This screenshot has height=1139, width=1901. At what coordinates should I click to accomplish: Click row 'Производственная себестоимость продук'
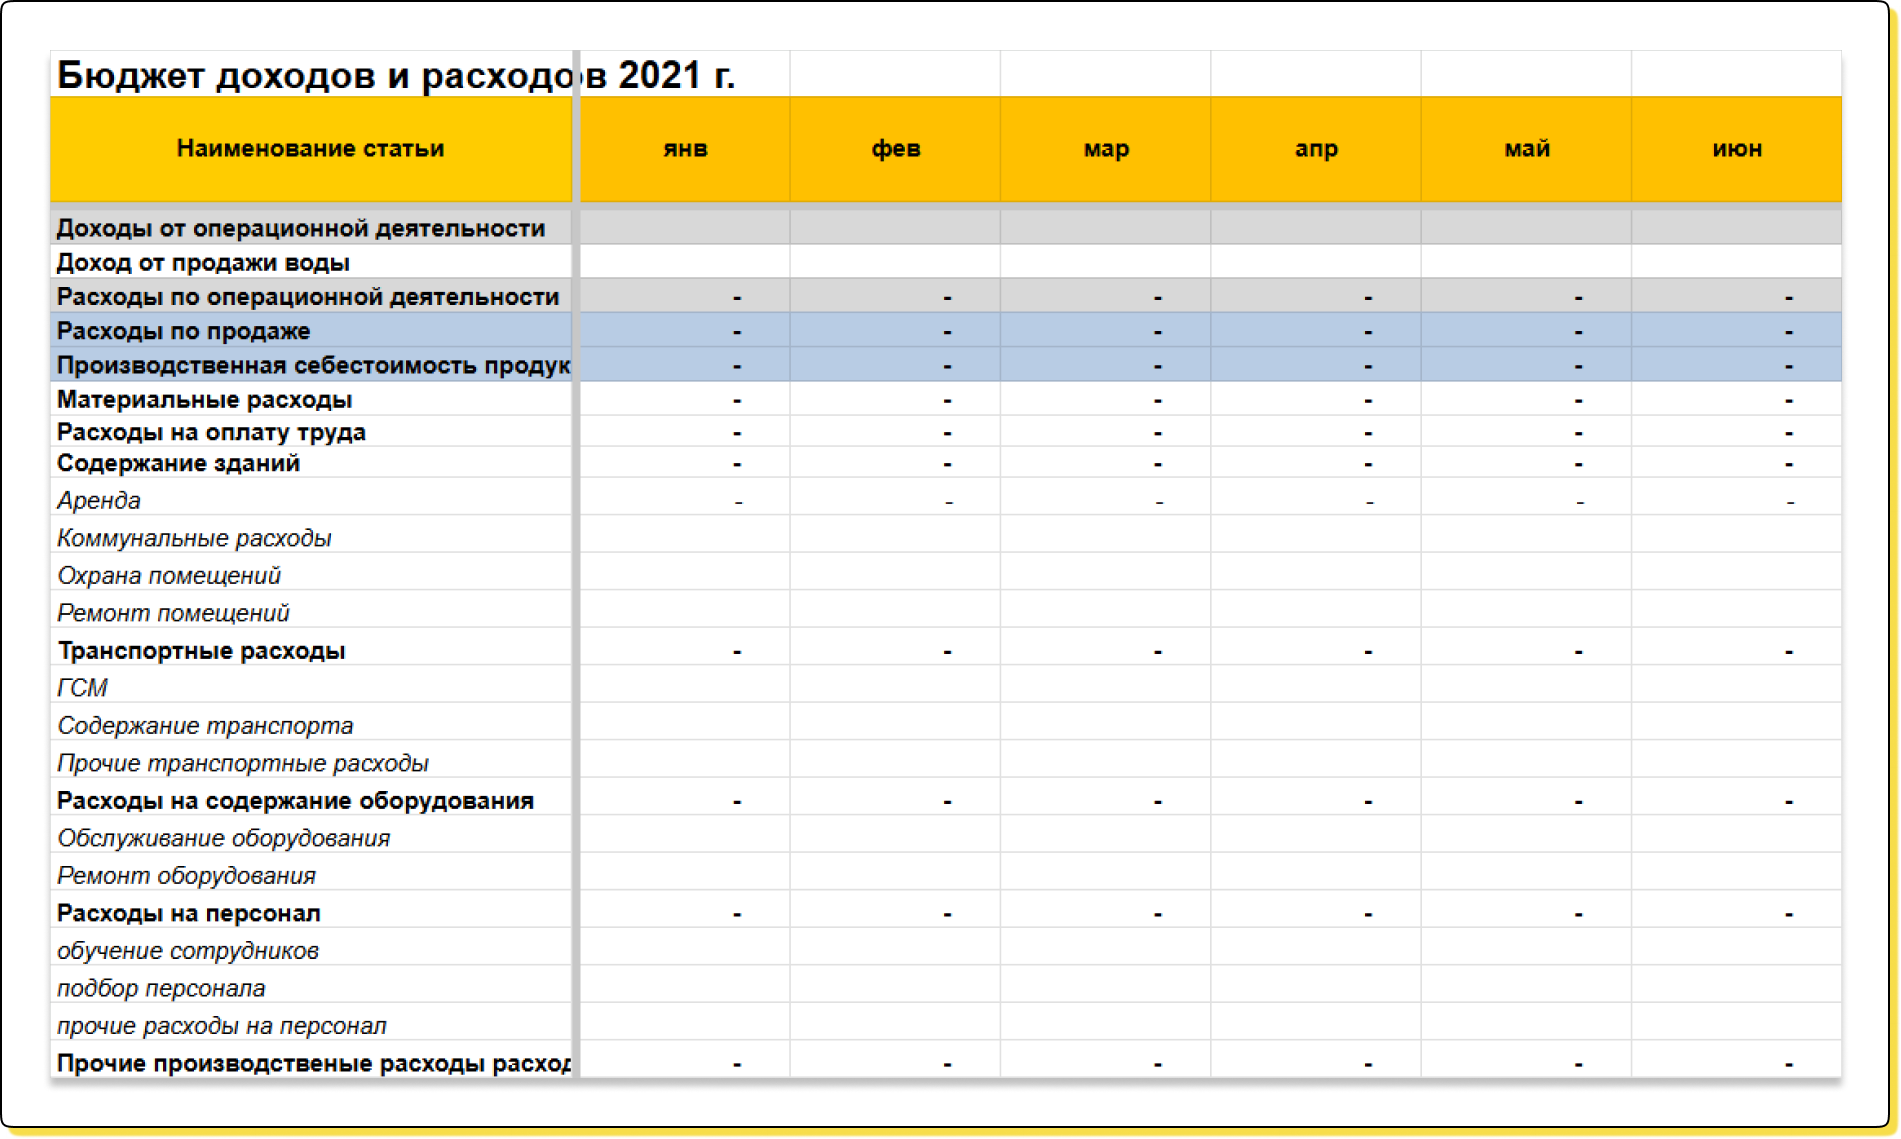946,365
